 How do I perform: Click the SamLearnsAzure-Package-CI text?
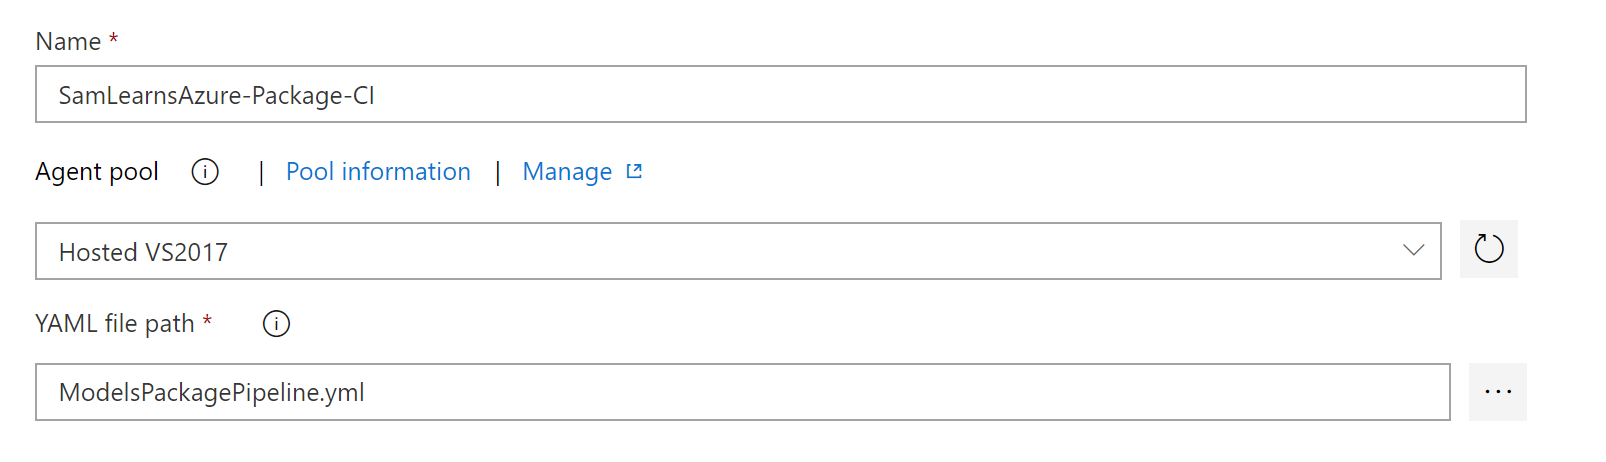[x=216, y=95]
